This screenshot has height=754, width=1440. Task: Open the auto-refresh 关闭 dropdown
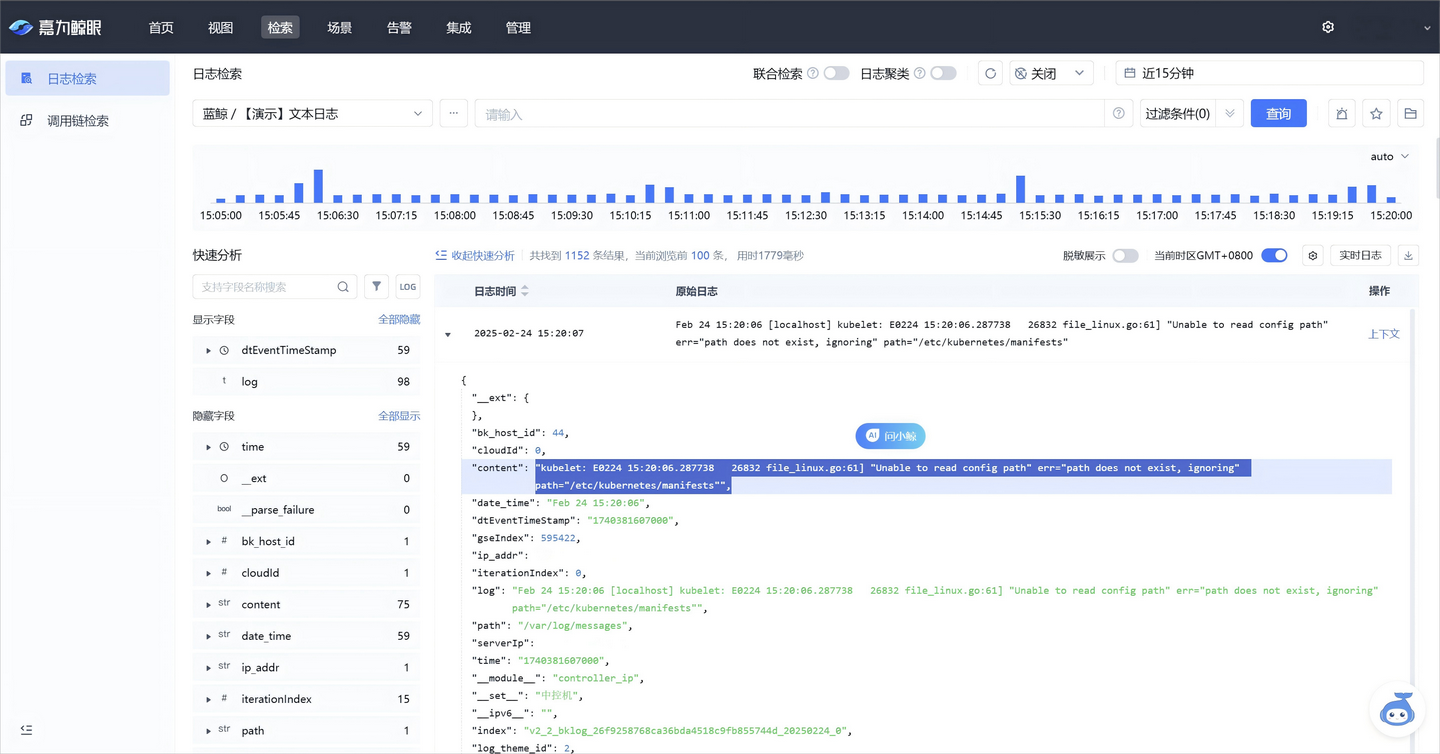1051,73
